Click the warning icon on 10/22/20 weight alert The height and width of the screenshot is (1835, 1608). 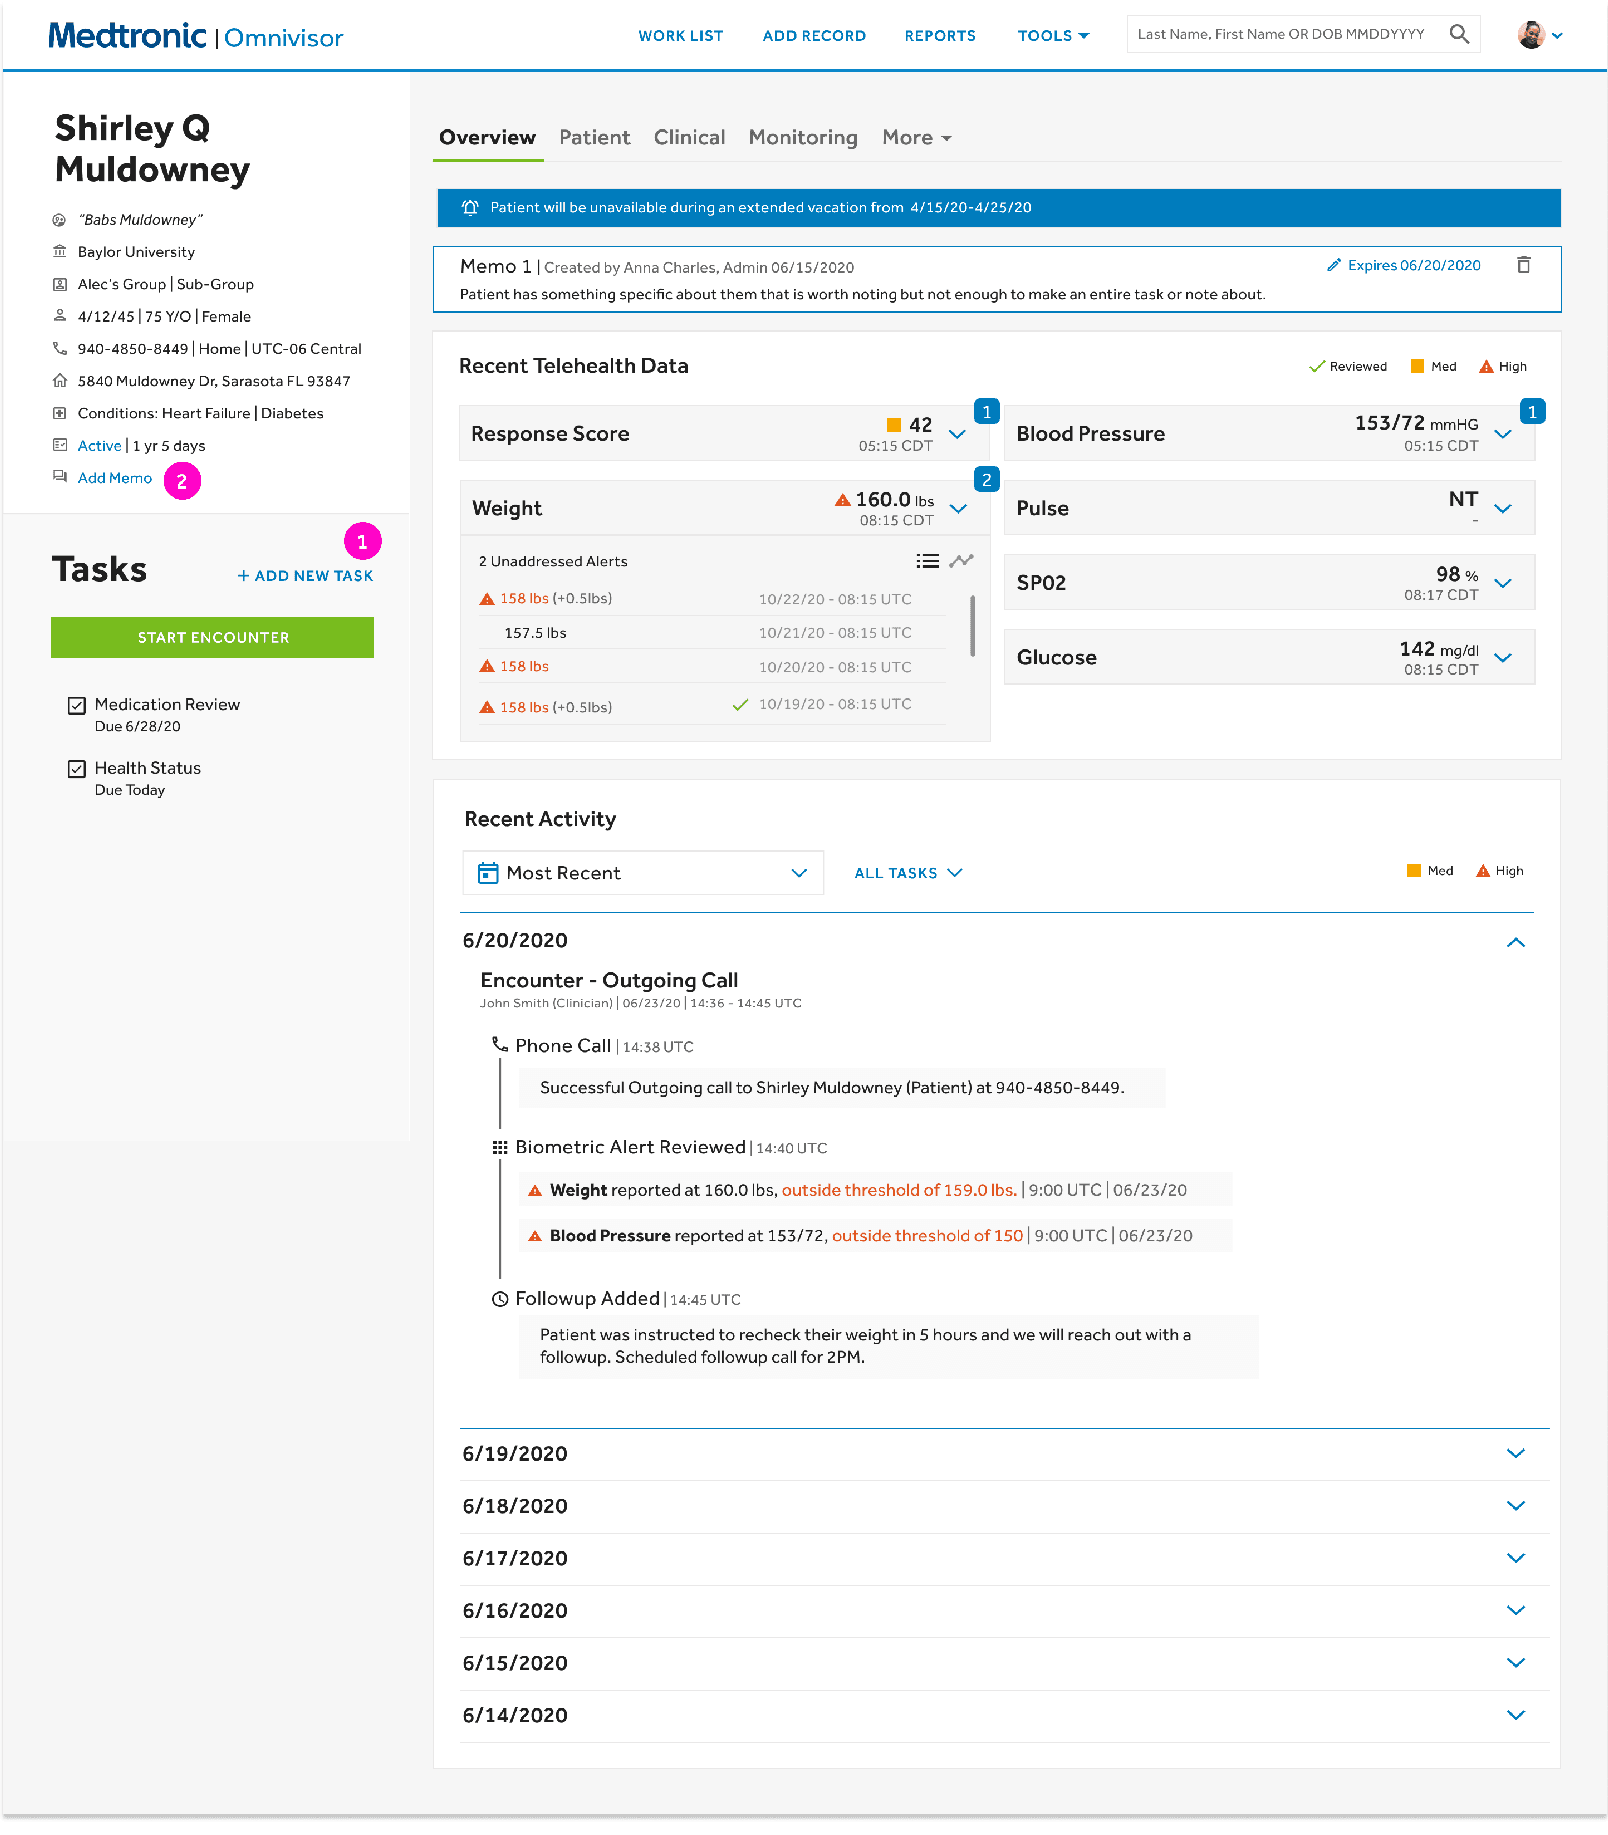pos(487,599)
